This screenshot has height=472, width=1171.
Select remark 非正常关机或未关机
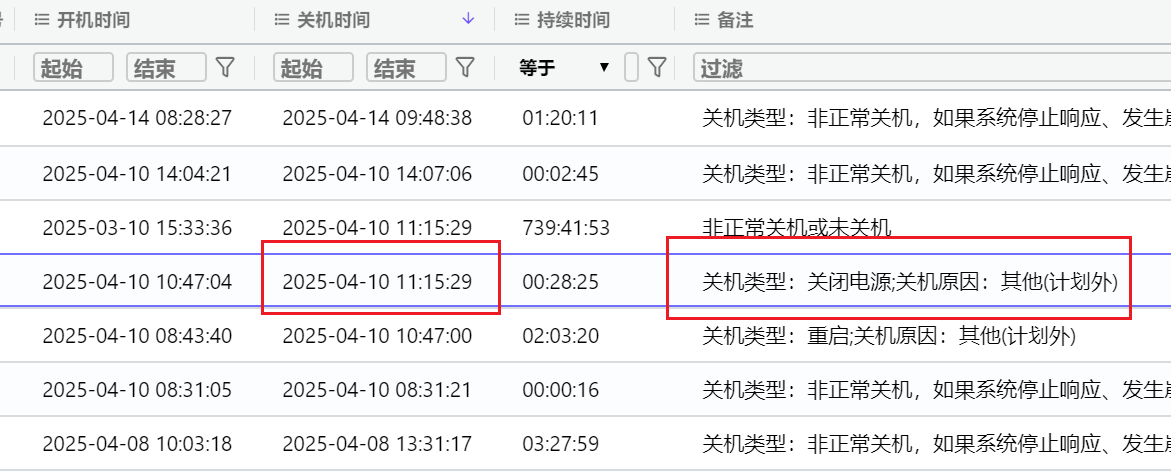797,228
